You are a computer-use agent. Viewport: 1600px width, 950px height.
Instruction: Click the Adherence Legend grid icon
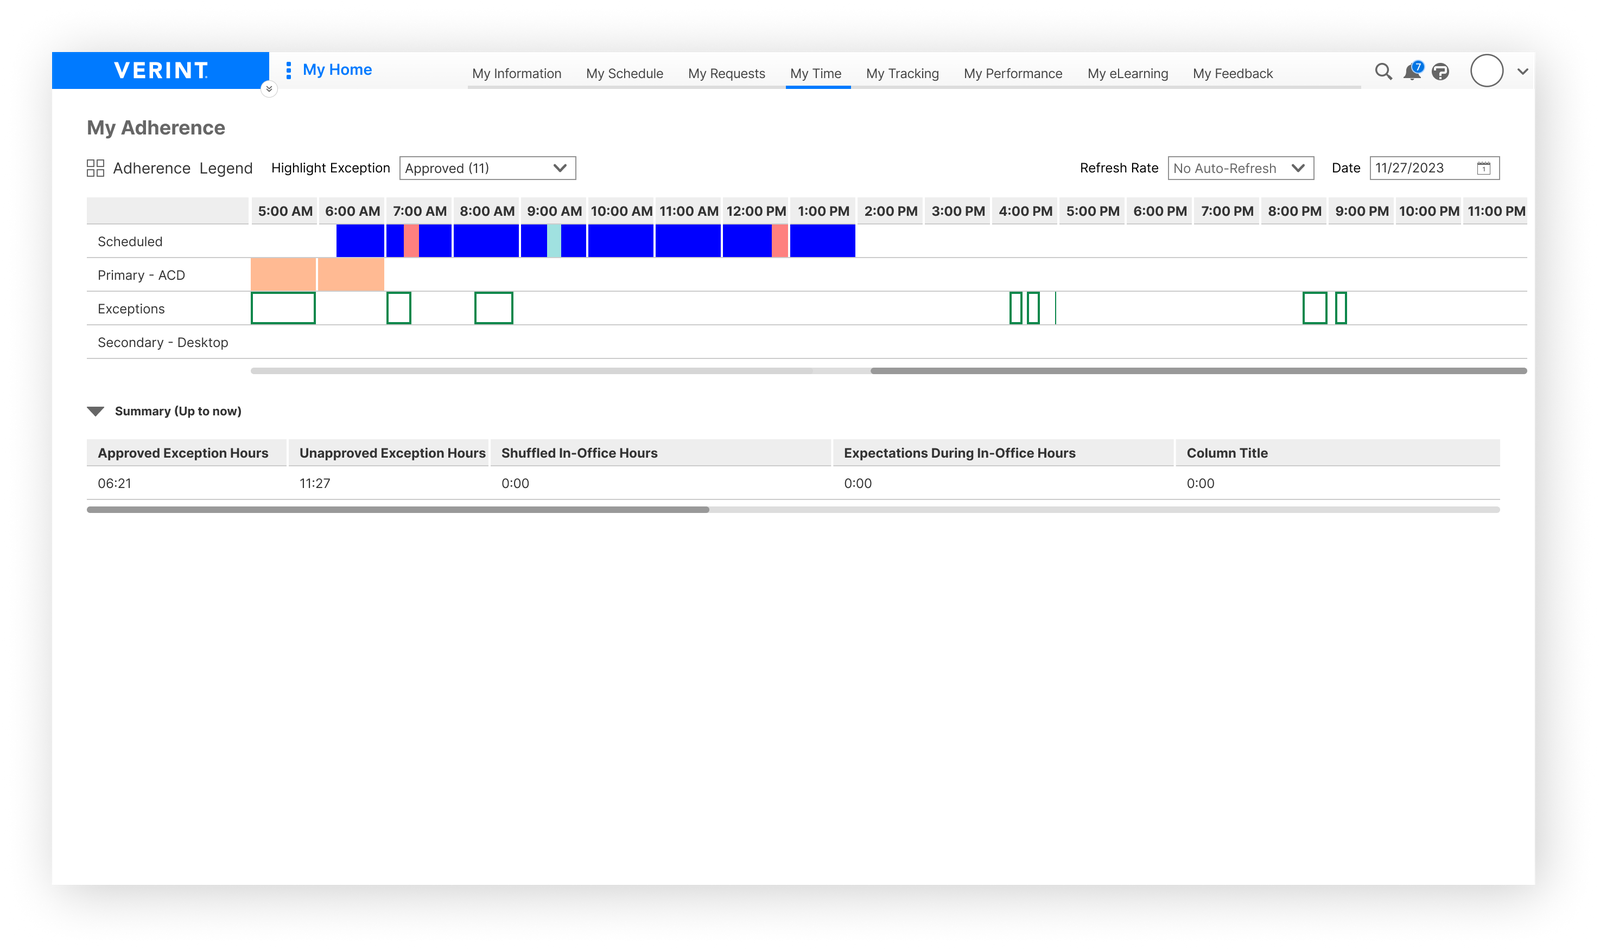(95, 168)
